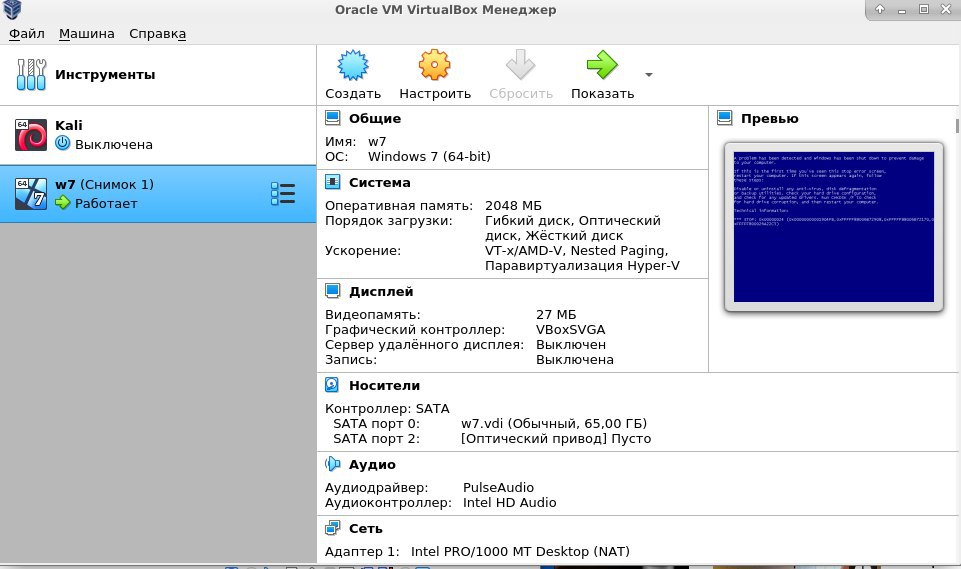Image resolution: width=961 pixels, height=569 pixels.
Task: Click the greyed-out Сбросить arrow icon
Action: point(520,65)
